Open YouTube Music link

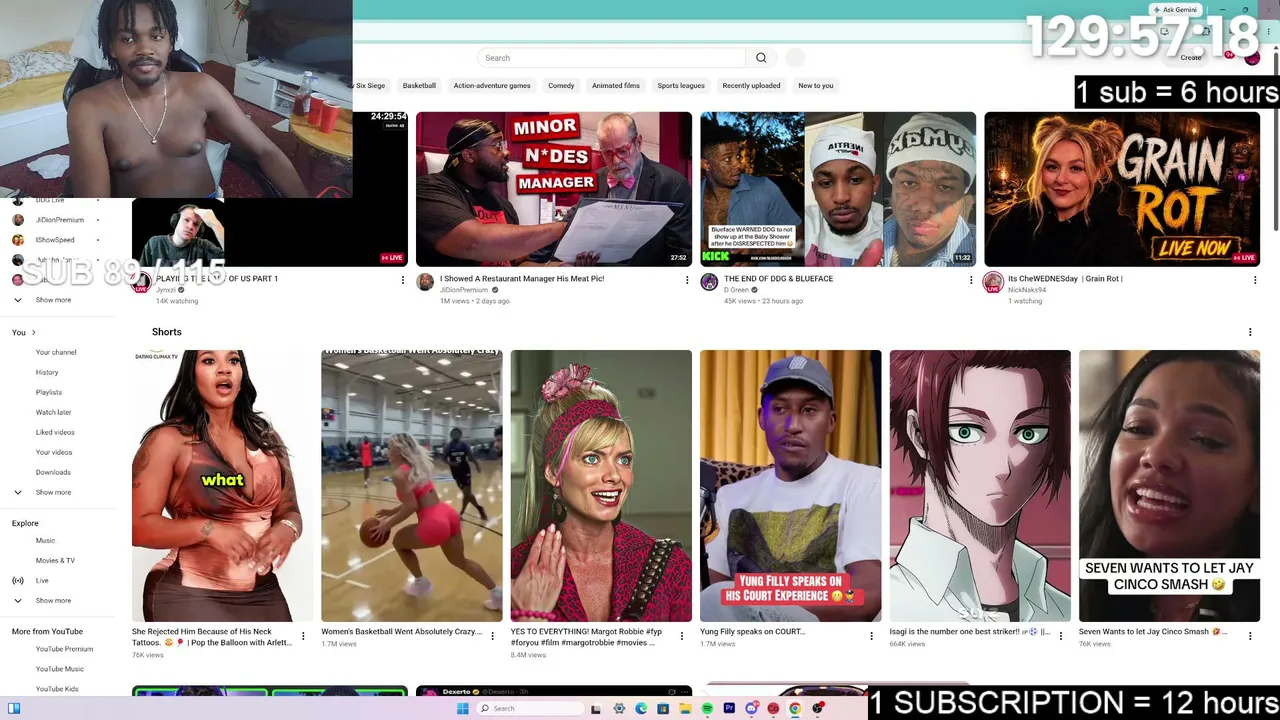click(60, 669)
